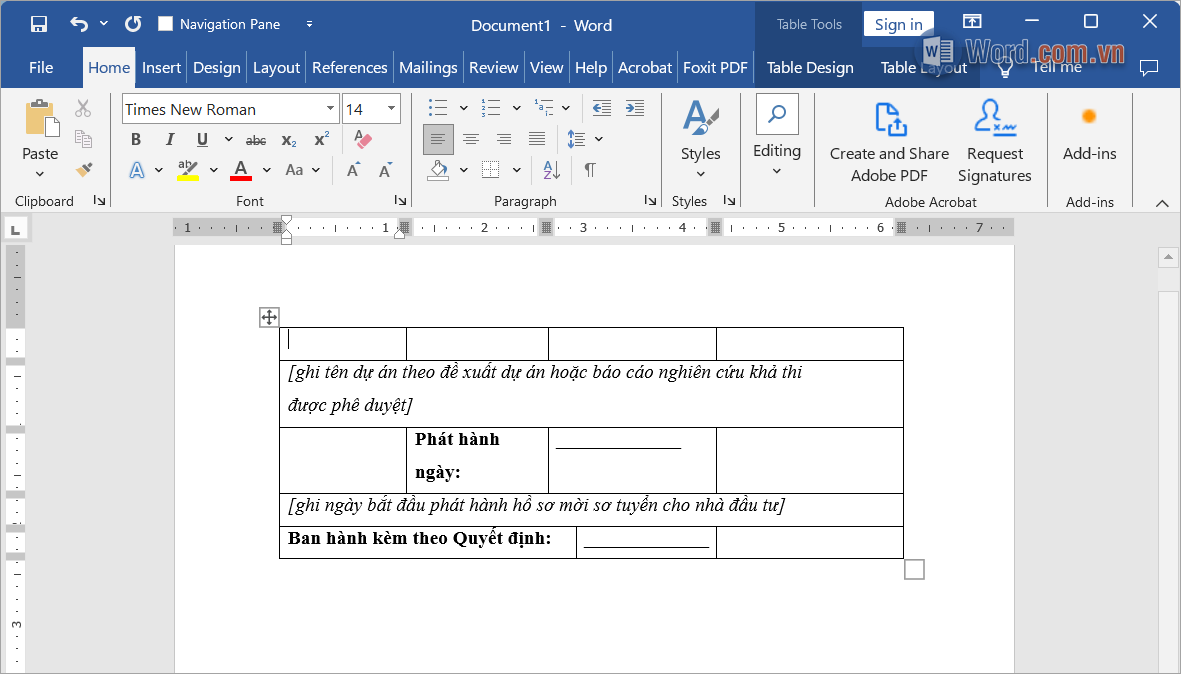This screenshot has width=1181, height=674.
Task: Click Create and Share Adobe PDF
Action: (x=889, y=140)
